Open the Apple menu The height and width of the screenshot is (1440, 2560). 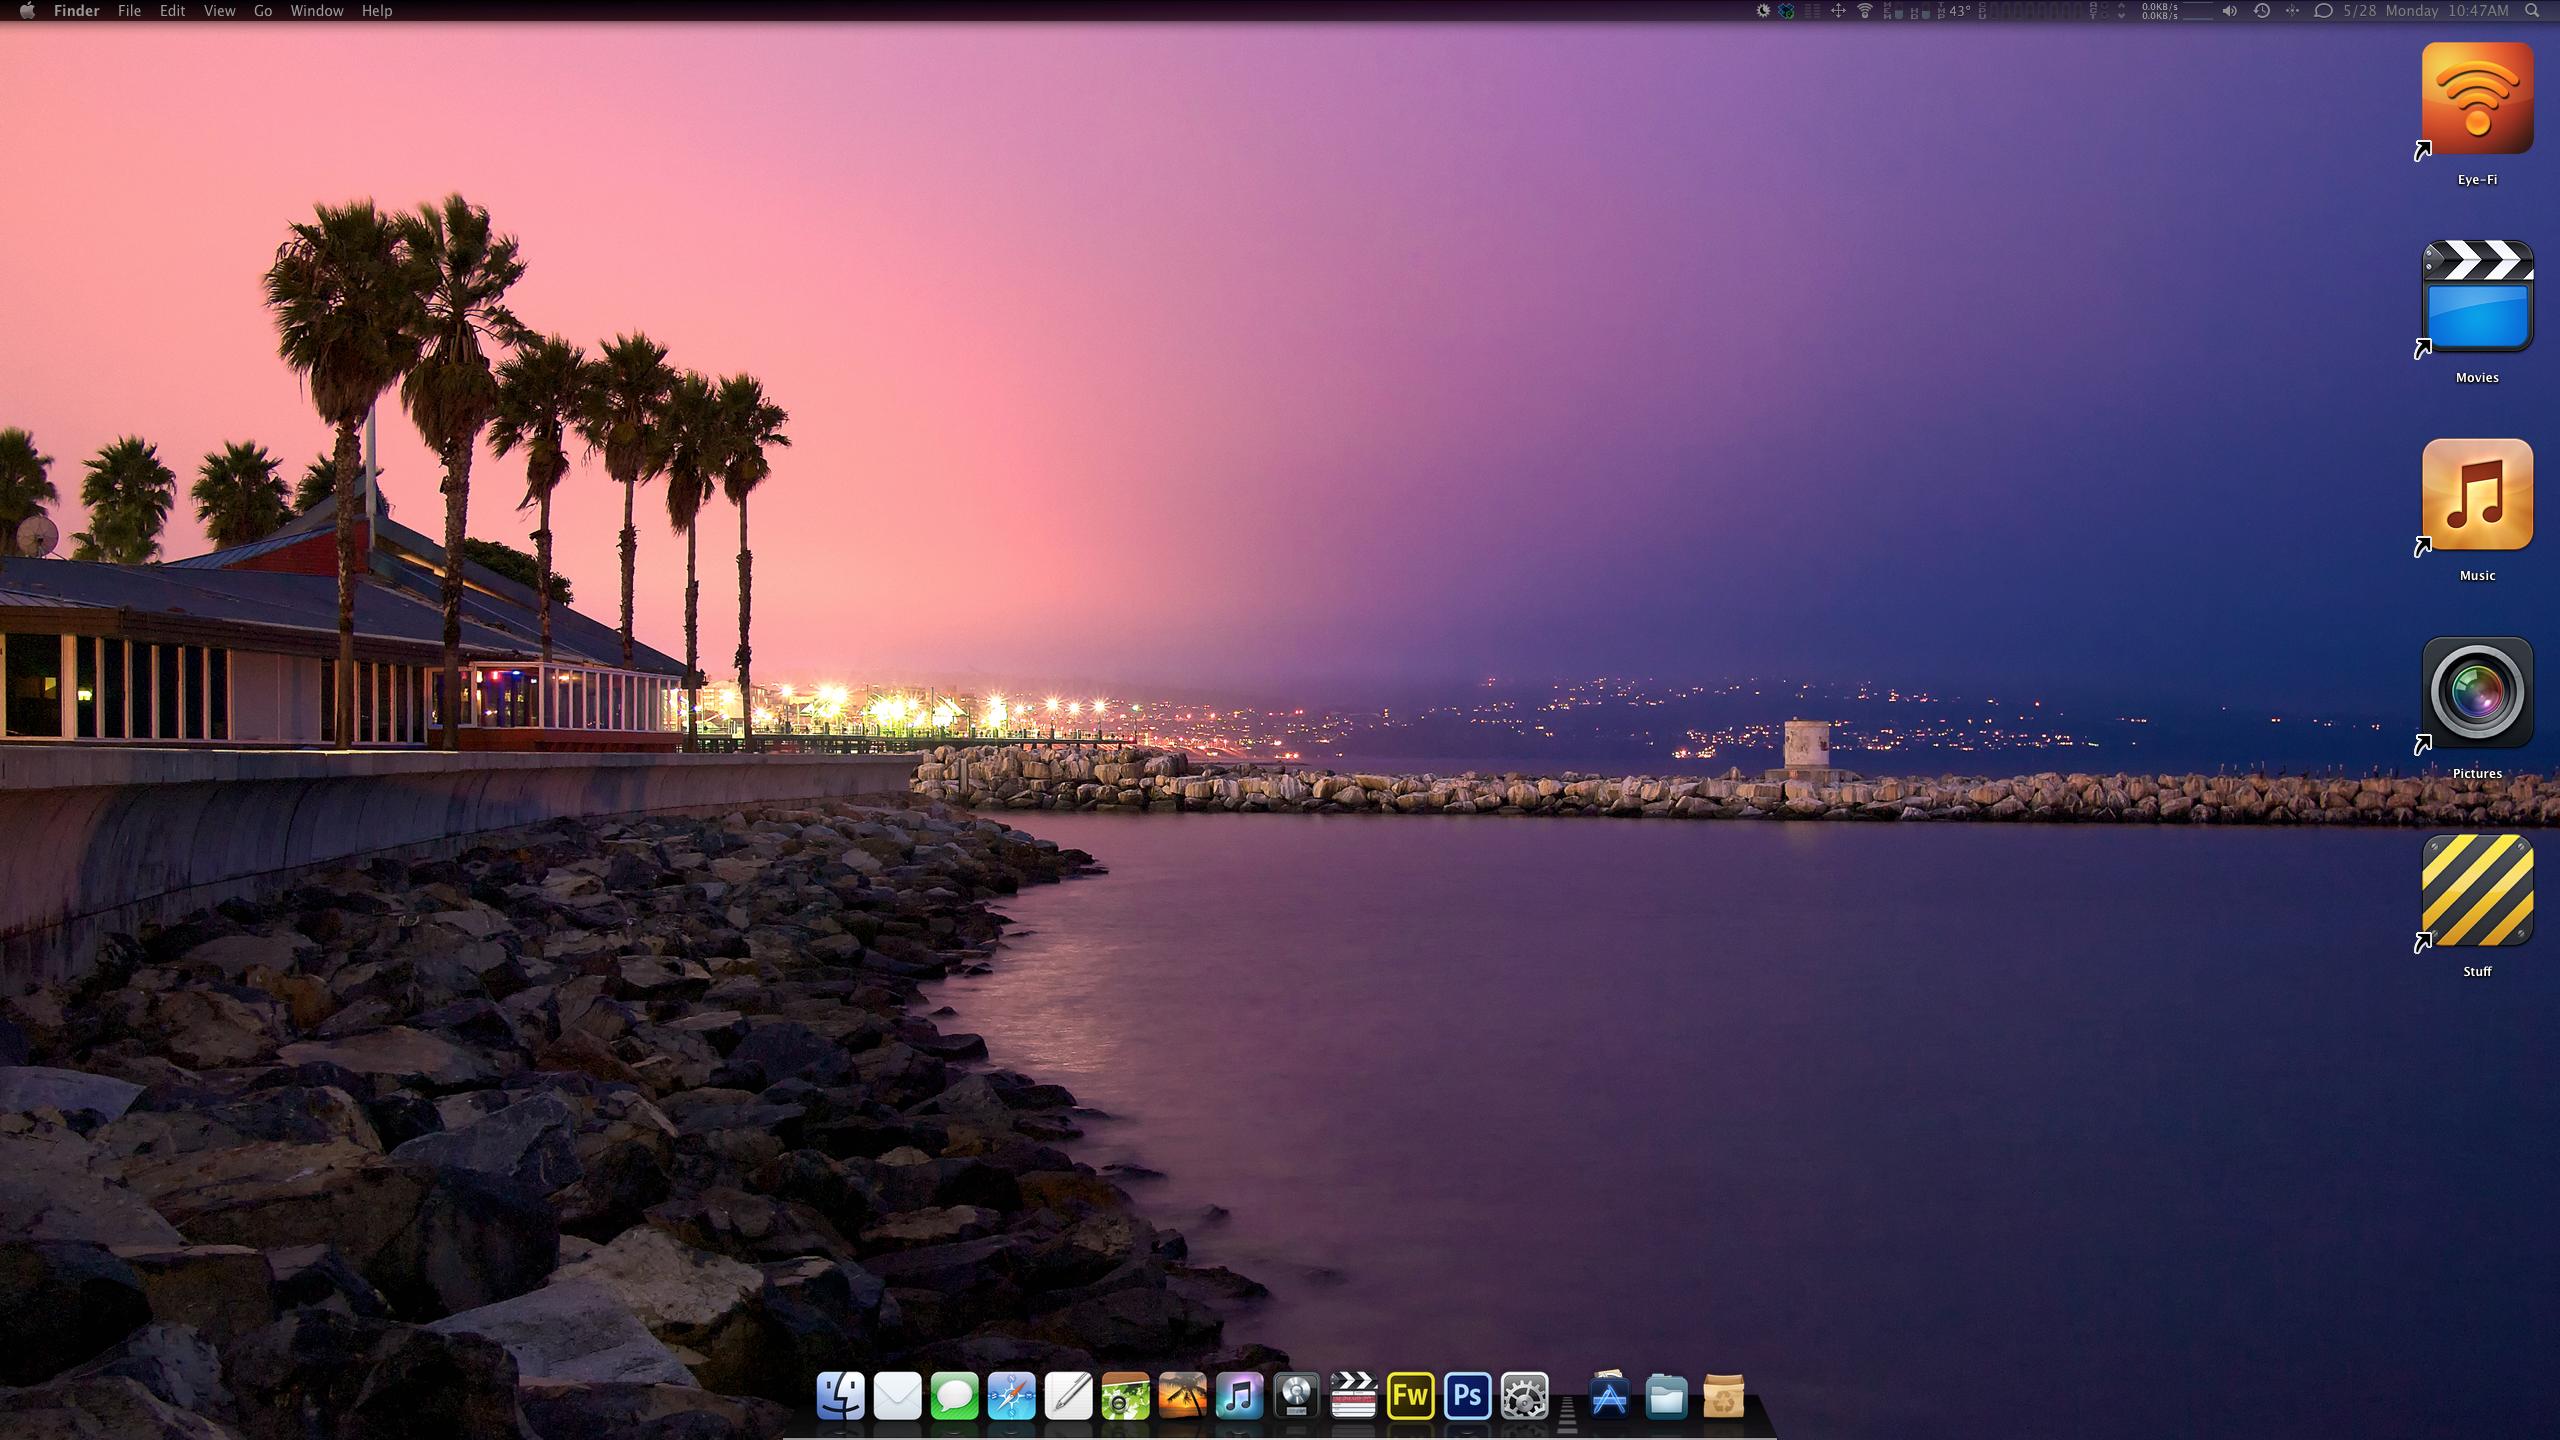[27, 11]
